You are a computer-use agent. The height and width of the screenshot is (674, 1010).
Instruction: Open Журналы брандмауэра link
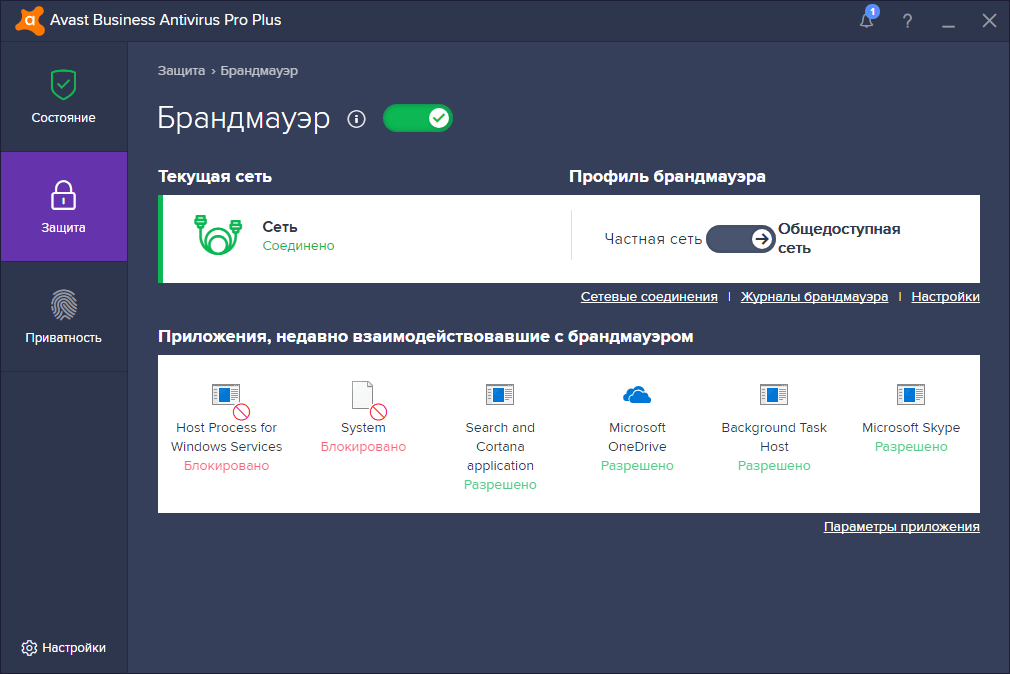[x=814, y=296]
